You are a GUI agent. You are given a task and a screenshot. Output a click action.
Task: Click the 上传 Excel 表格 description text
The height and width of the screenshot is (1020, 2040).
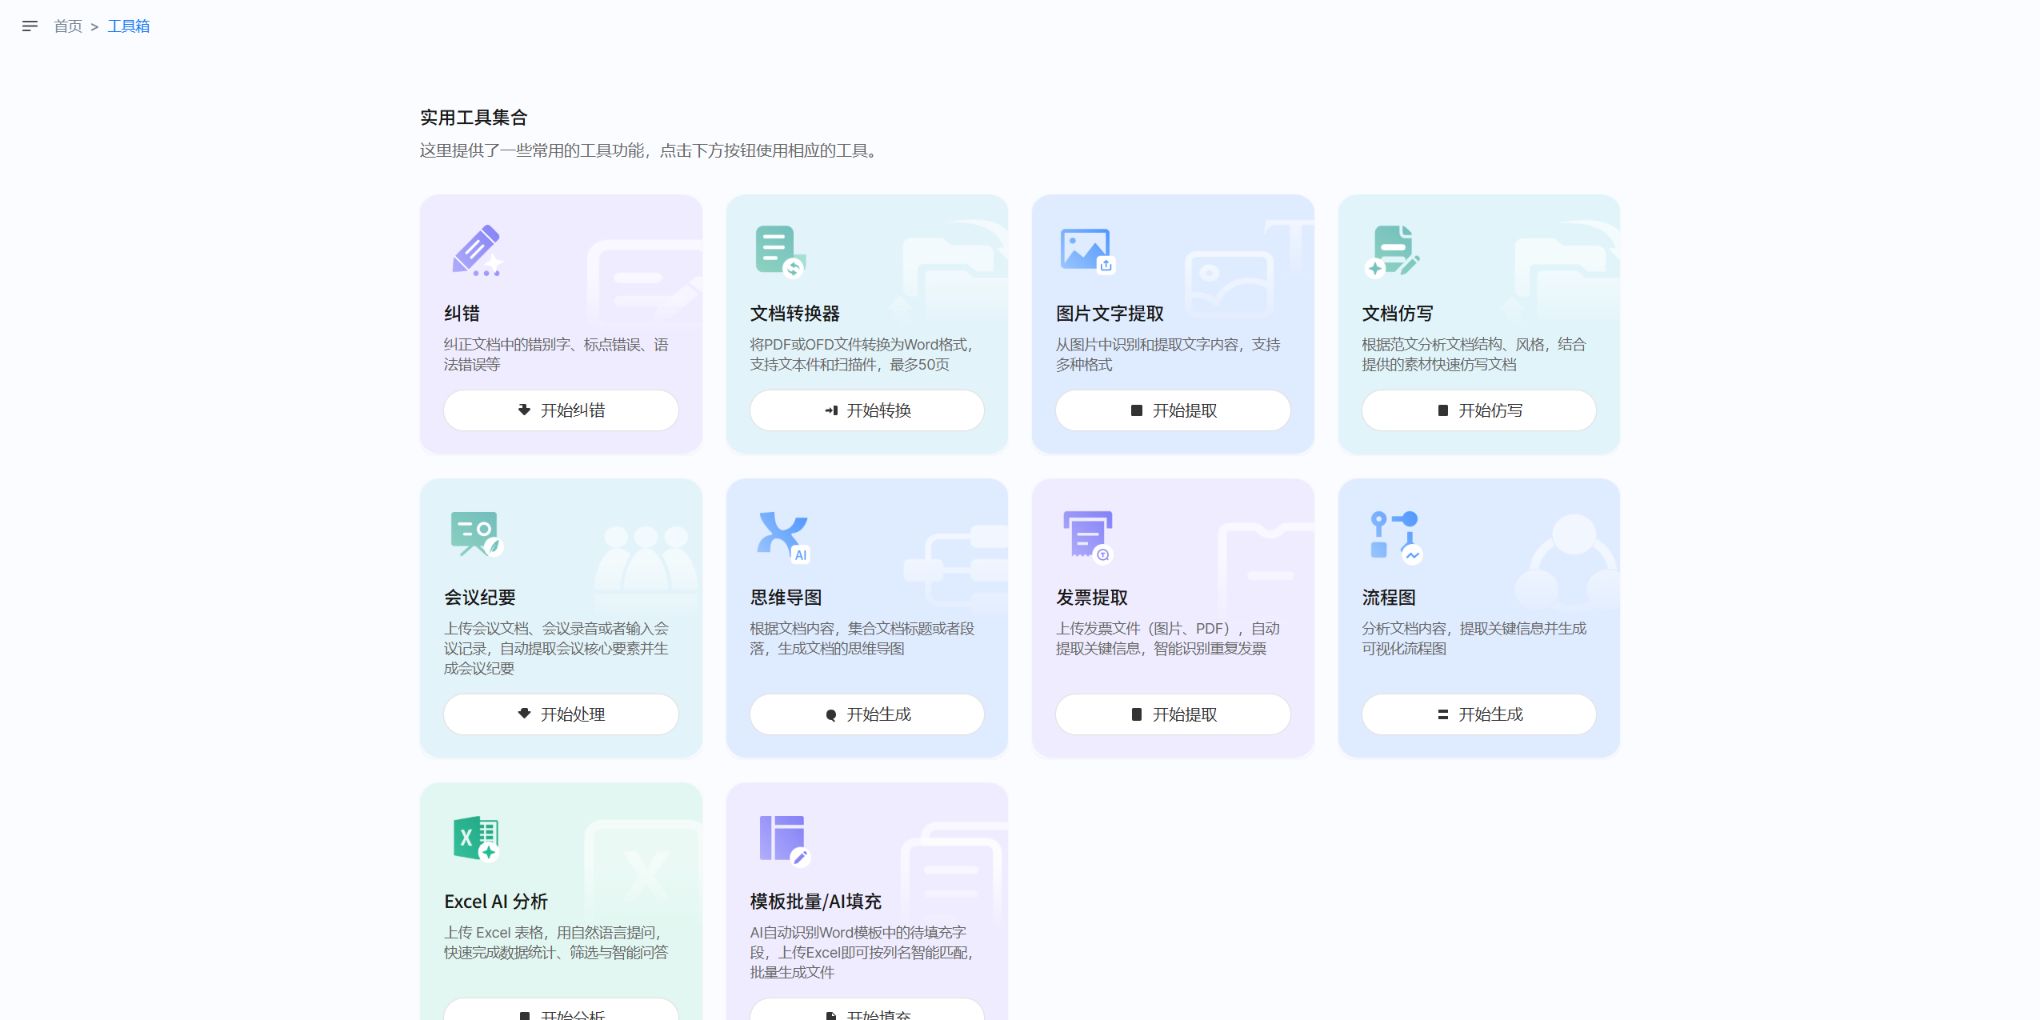click(556, 942)
